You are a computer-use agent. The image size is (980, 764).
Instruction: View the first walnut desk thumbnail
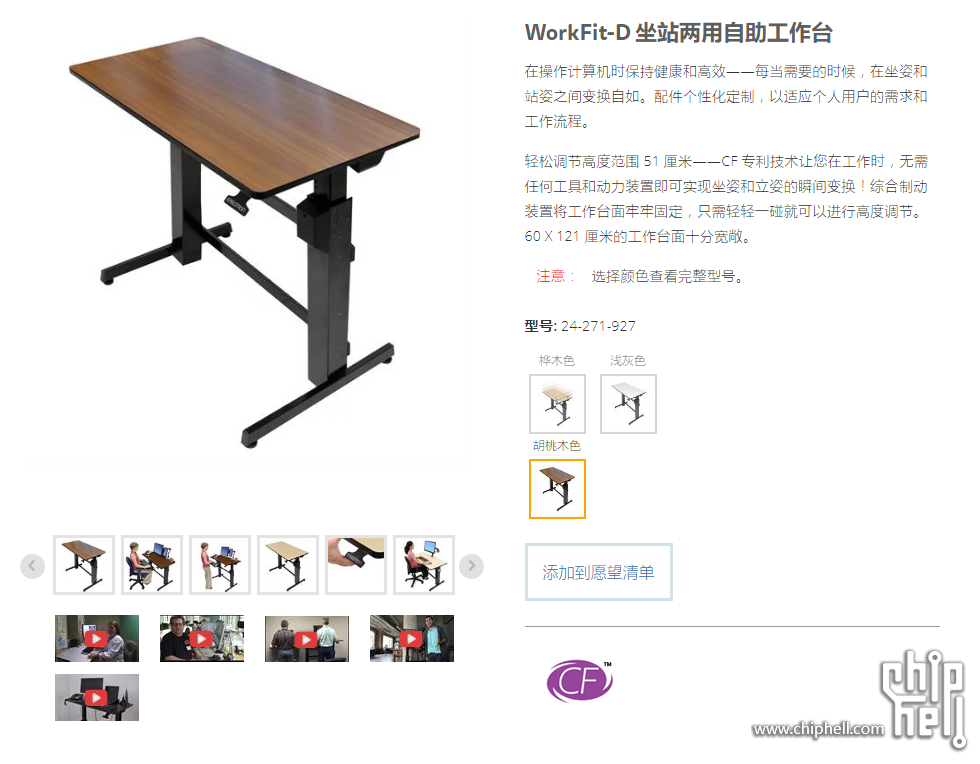(x=84, y=565)
